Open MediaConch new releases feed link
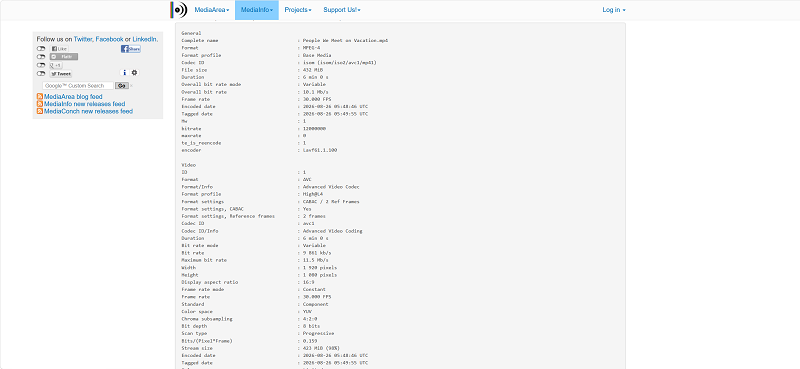Screen dimensions: 800x369 (88, 111)
